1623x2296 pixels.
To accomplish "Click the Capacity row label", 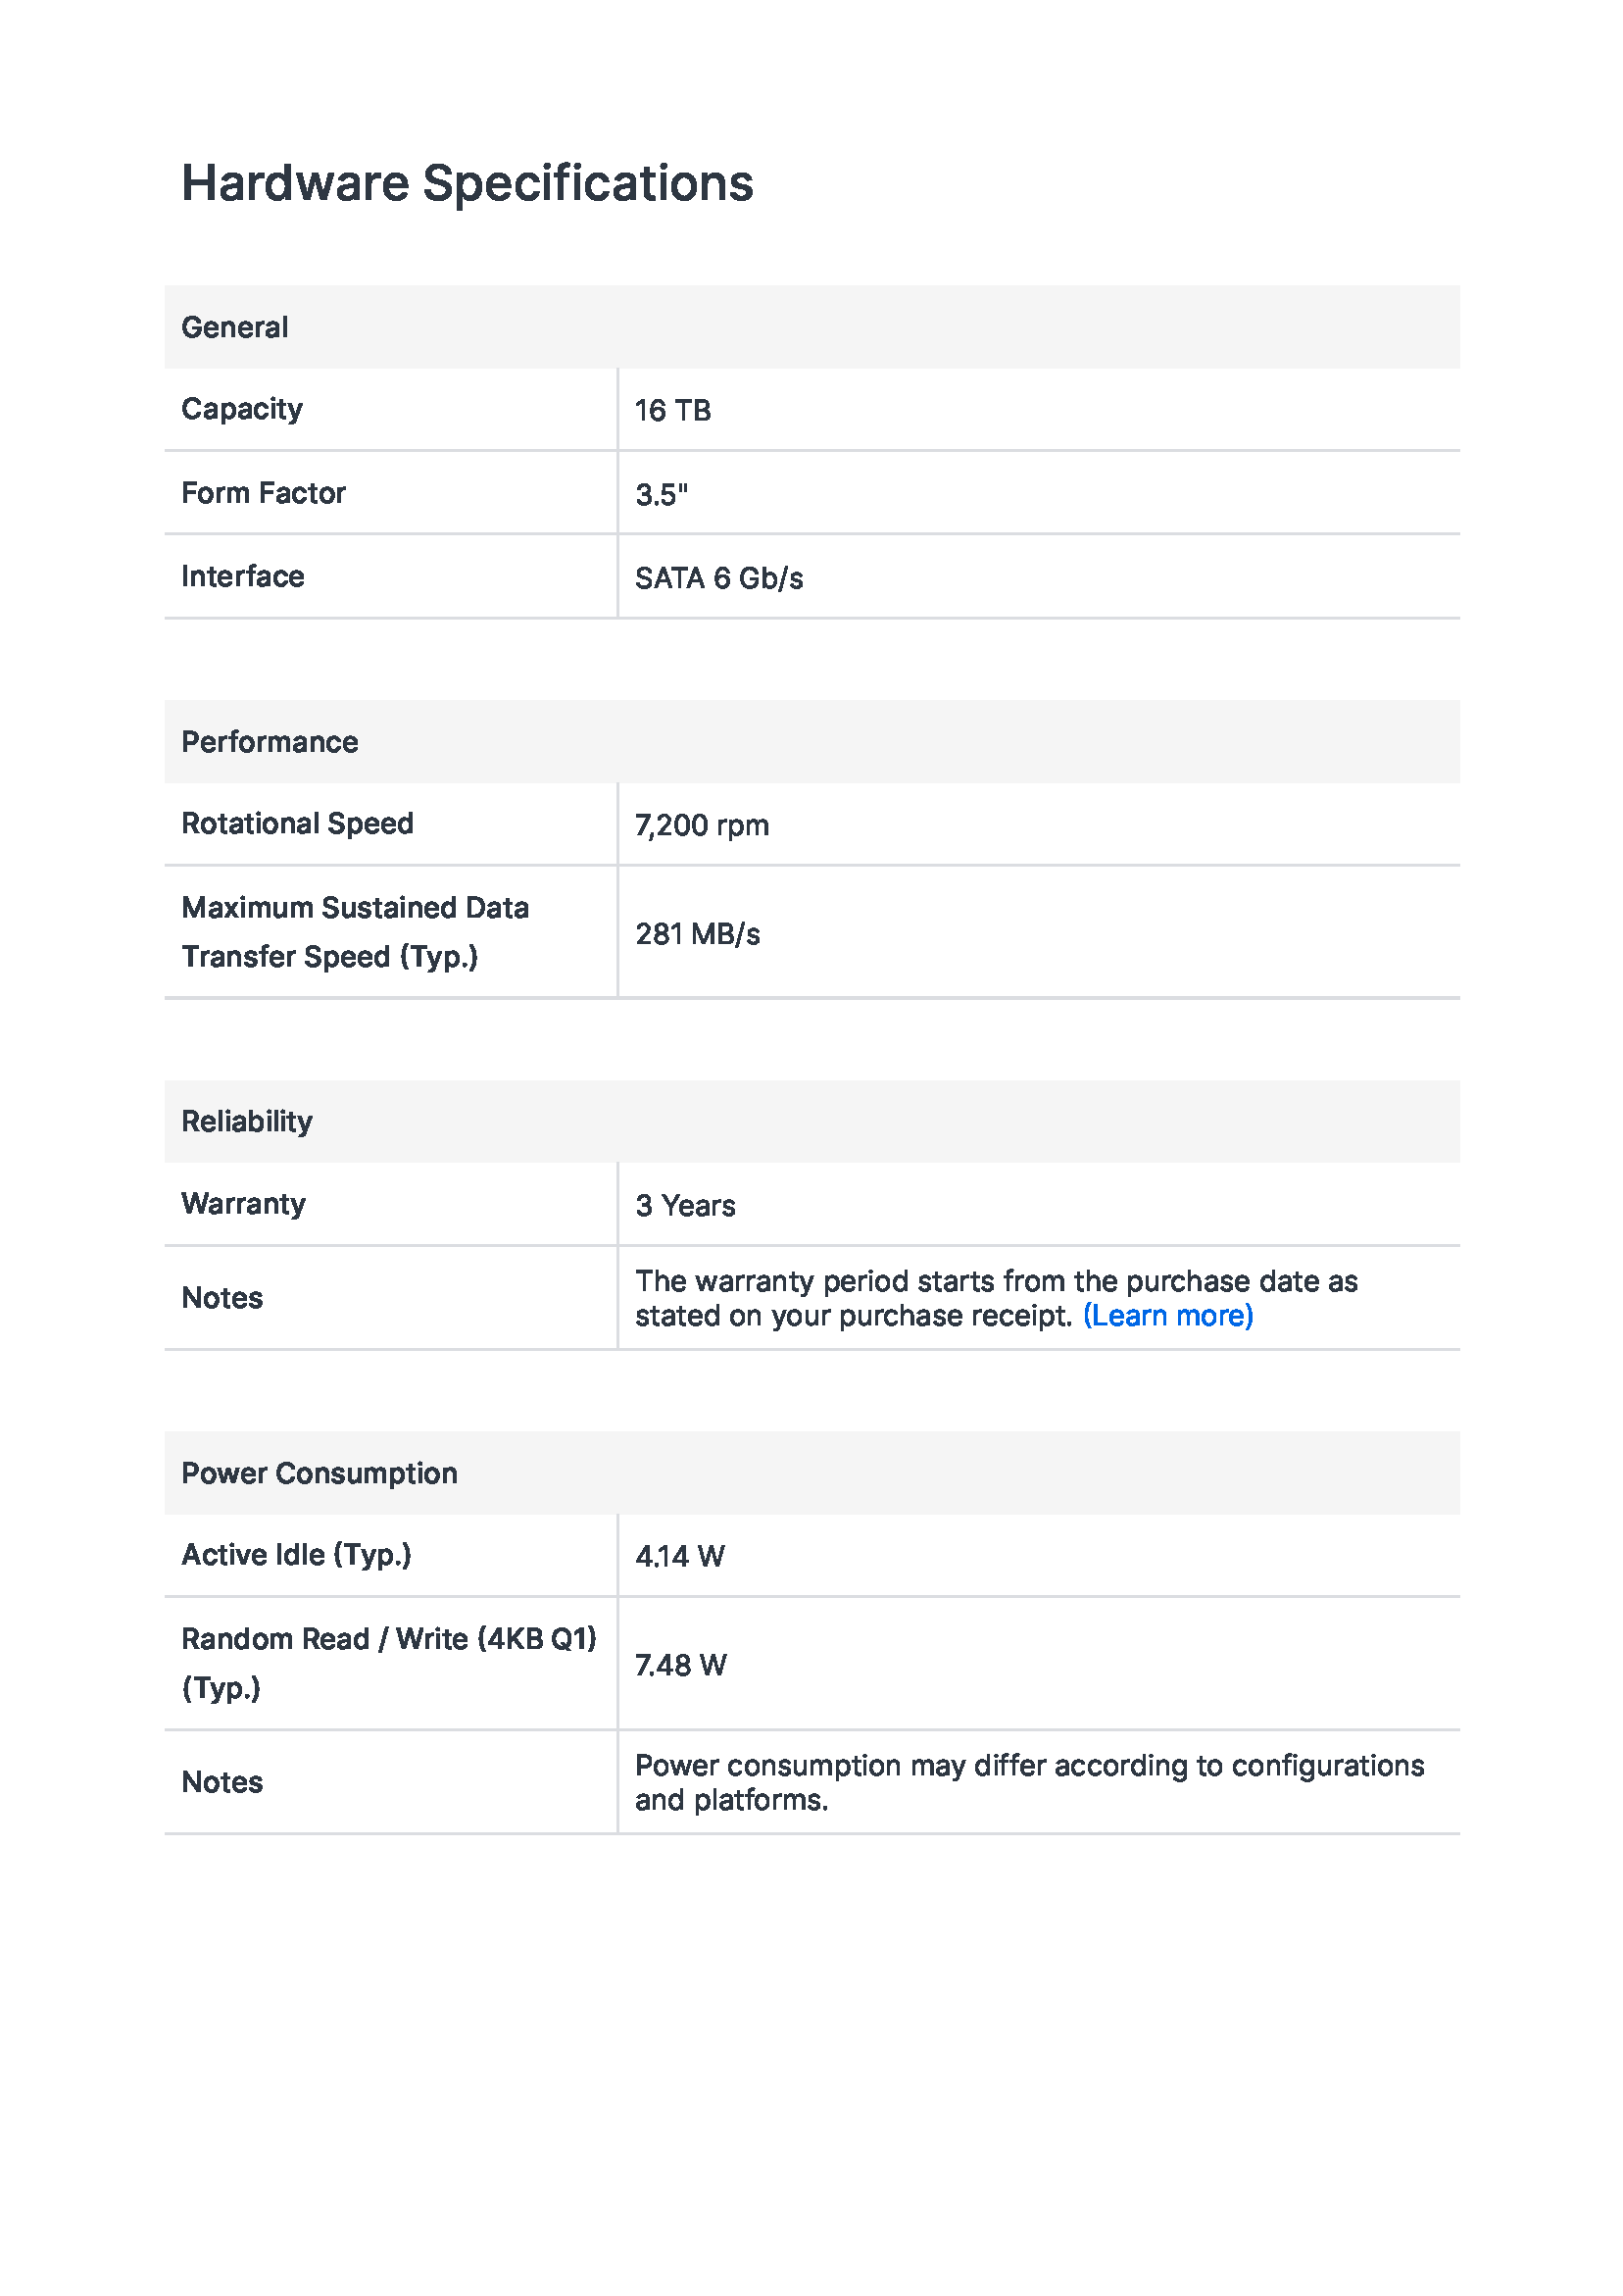I will coord(242,409).
